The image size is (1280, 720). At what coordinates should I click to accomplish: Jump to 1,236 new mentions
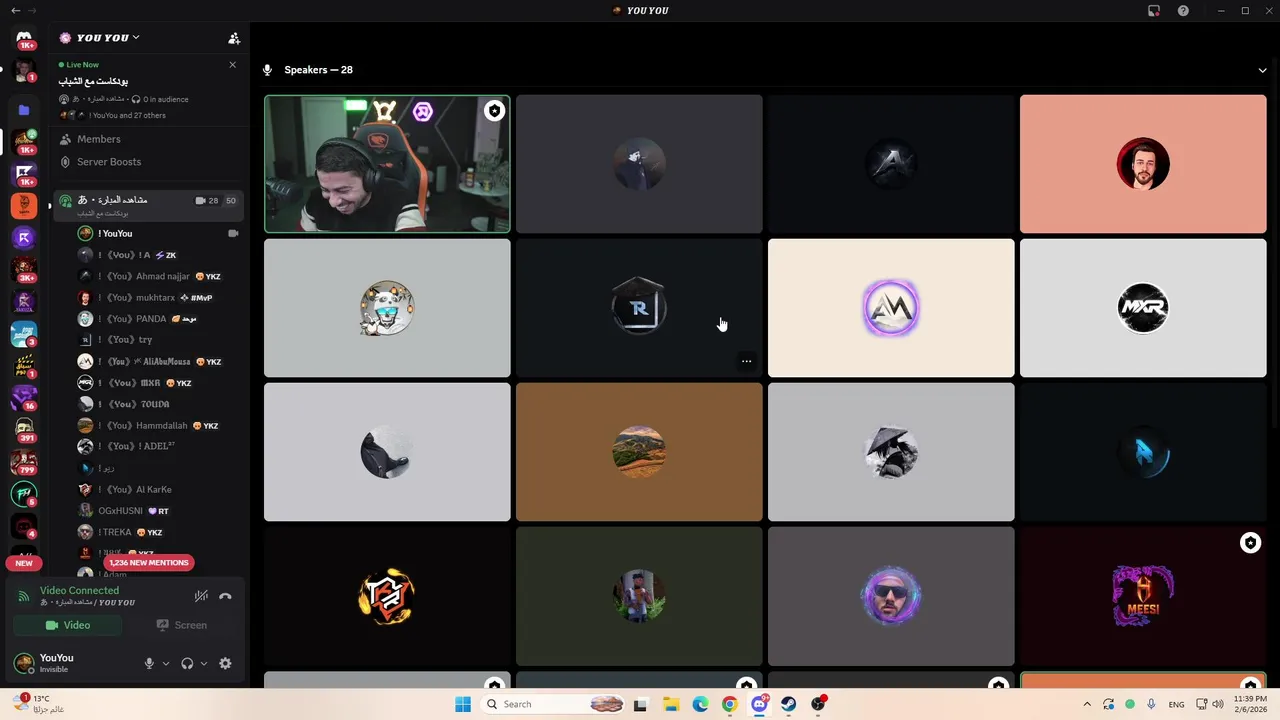coord(148,563)
